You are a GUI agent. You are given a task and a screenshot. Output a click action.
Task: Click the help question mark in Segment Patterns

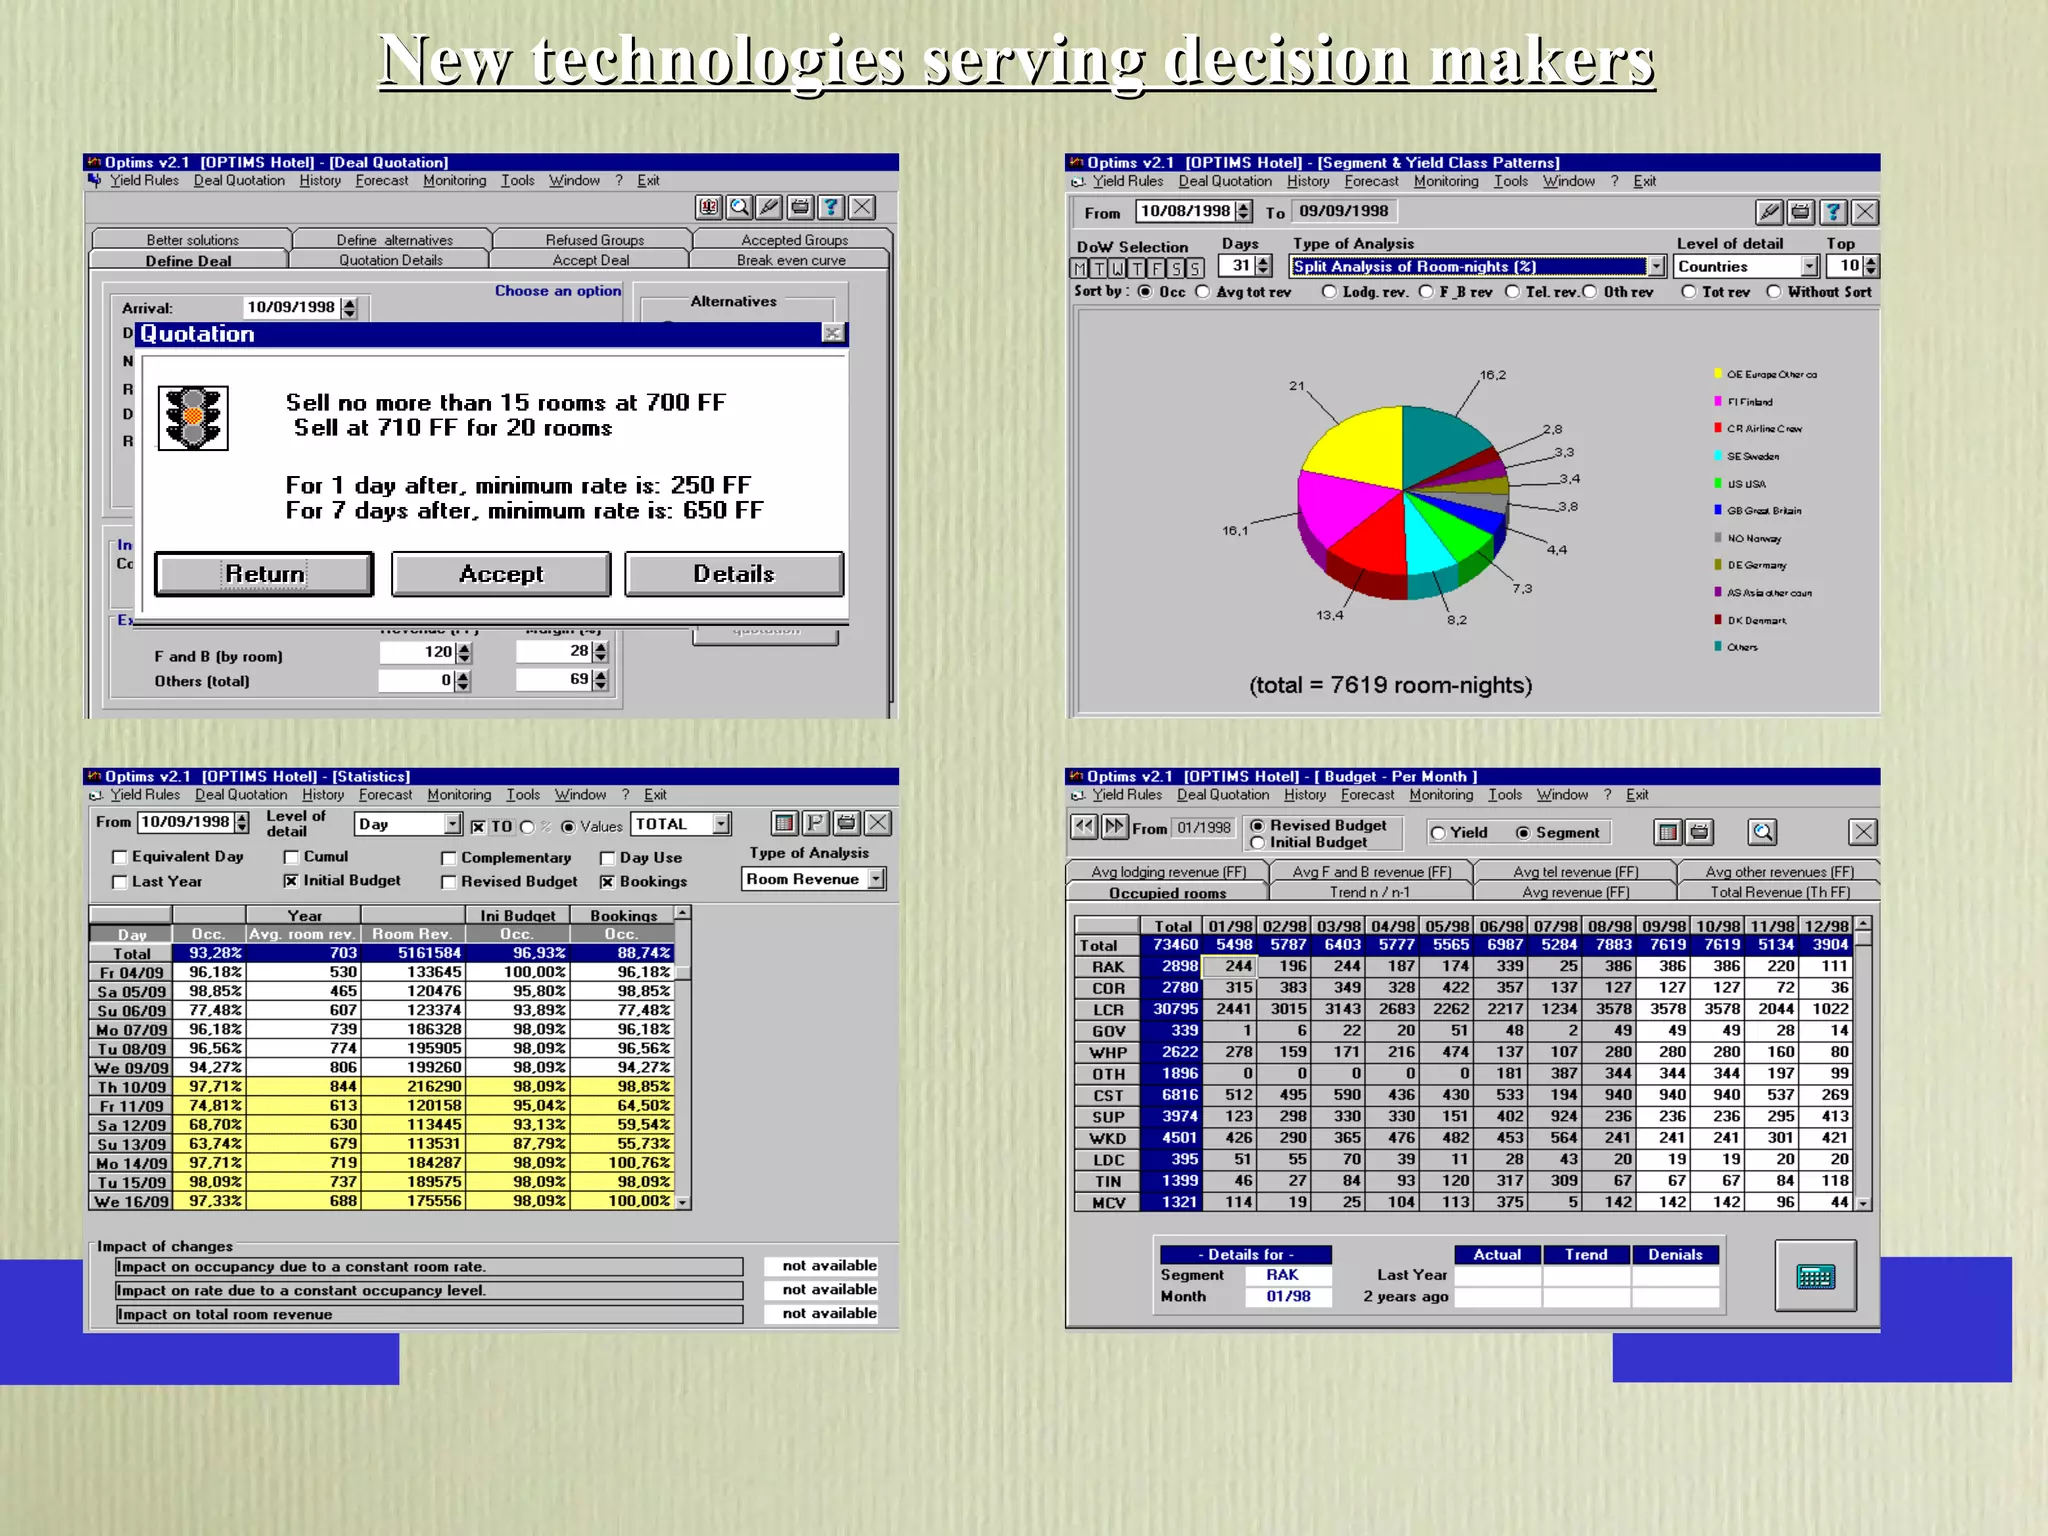[1832, 212]
